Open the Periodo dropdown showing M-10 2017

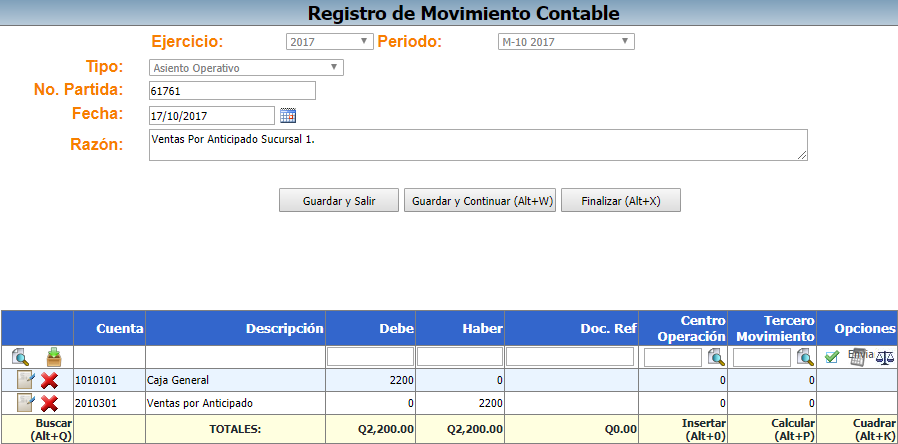click(566, 42)
